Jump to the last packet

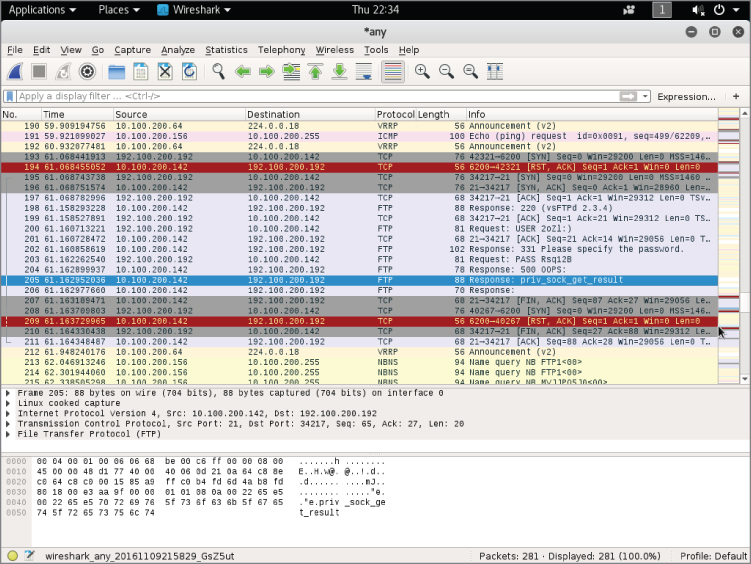click(x=340, y=72)
